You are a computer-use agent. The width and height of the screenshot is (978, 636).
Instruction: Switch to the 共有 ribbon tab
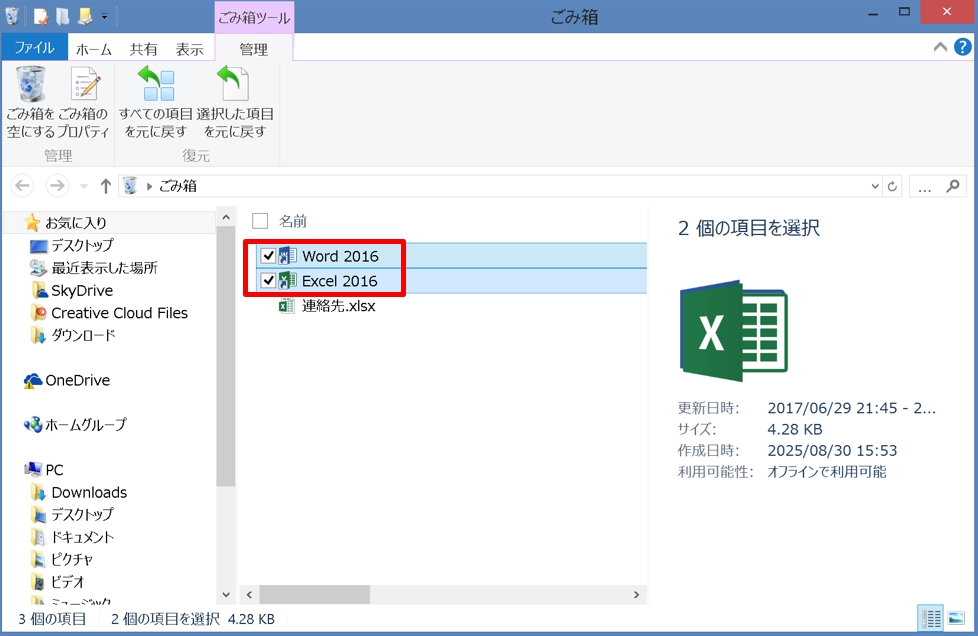pyautogui.click(x=143, y=49)
